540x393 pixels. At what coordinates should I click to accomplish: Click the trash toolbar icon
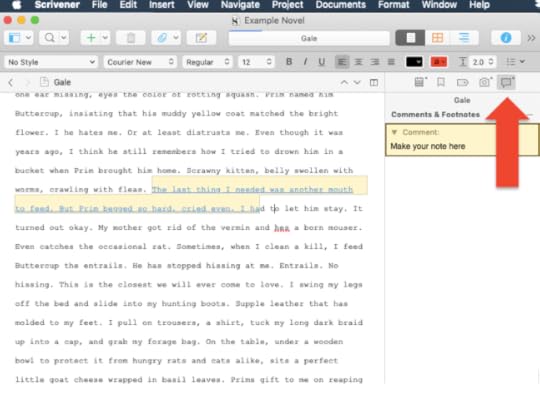pyautogui.click(x=131, y=38)
